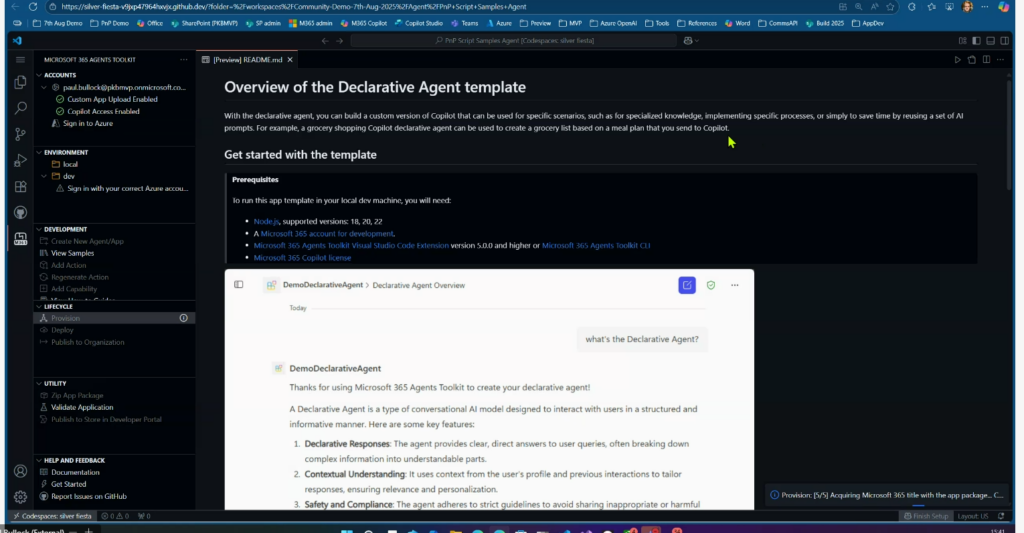The height and width of the screenshot is (533, 1024).
Task: Open the 7th Aug Demo bookmark folder
Action: tap(57, 24)
